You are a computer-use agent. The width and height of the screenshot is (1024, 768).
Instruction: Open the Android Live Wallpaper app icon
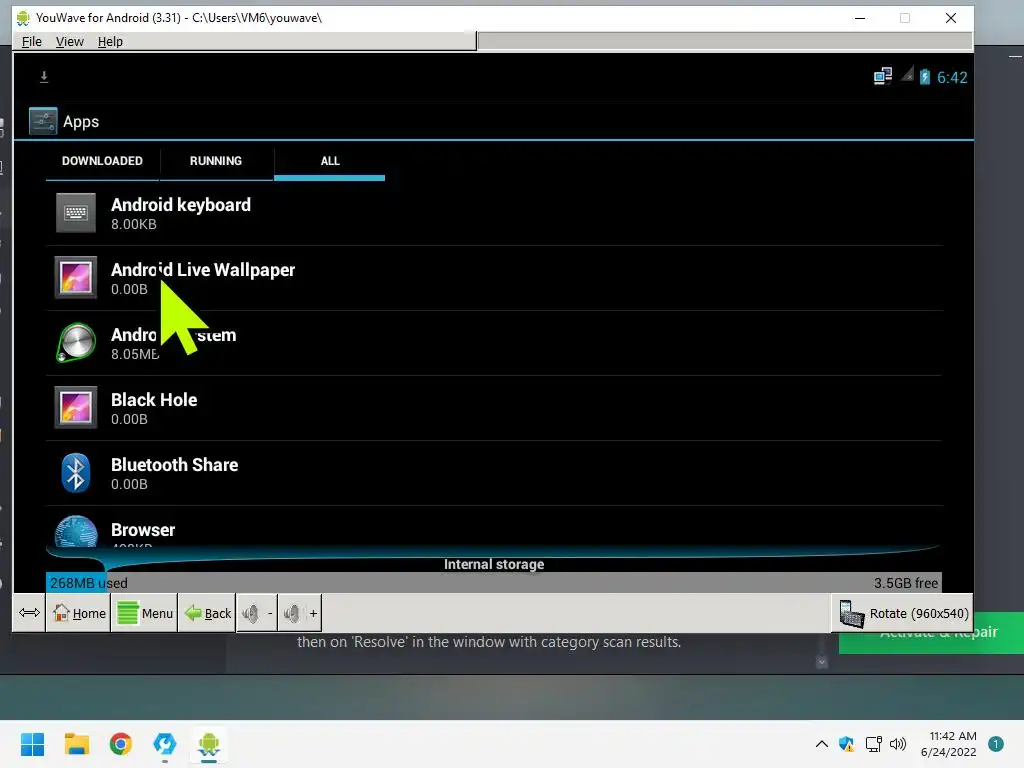[76, 278]
